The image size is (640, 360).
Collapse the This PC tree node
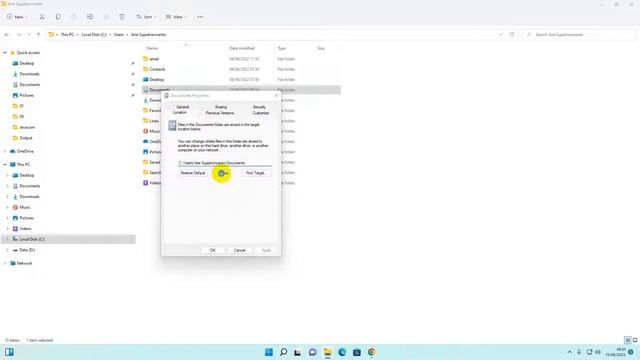pos(5,164)
